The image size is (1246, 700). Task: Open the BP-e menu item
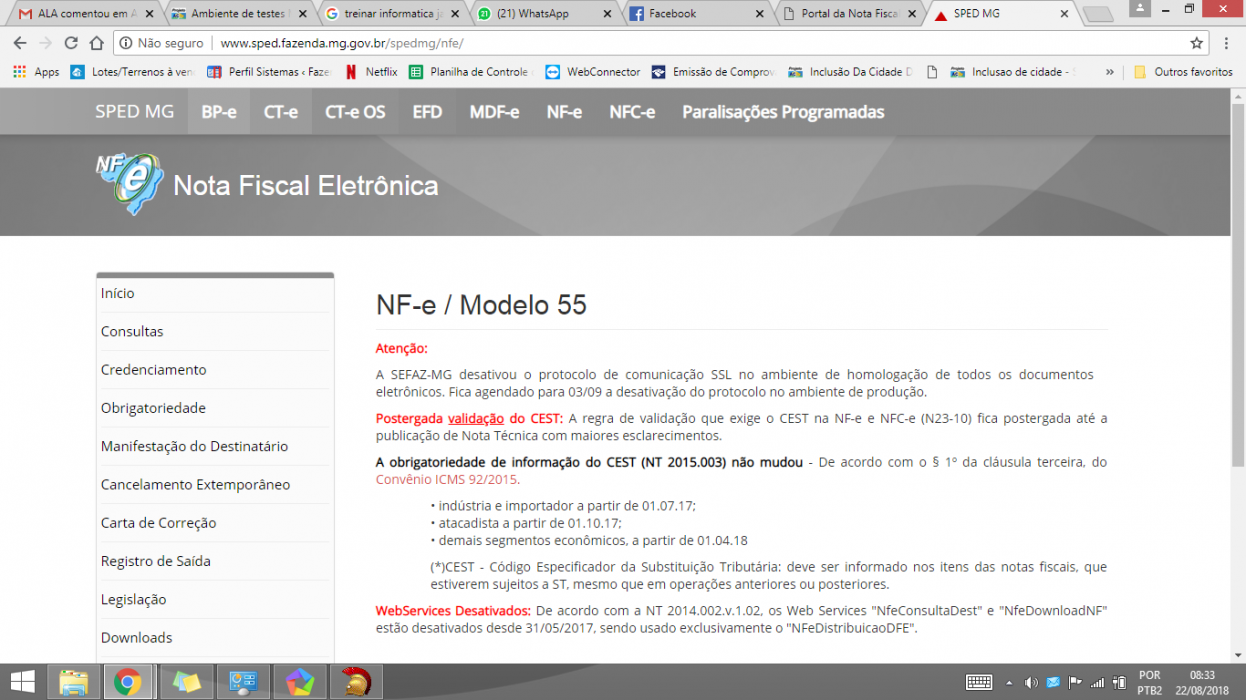coord(219,112)
